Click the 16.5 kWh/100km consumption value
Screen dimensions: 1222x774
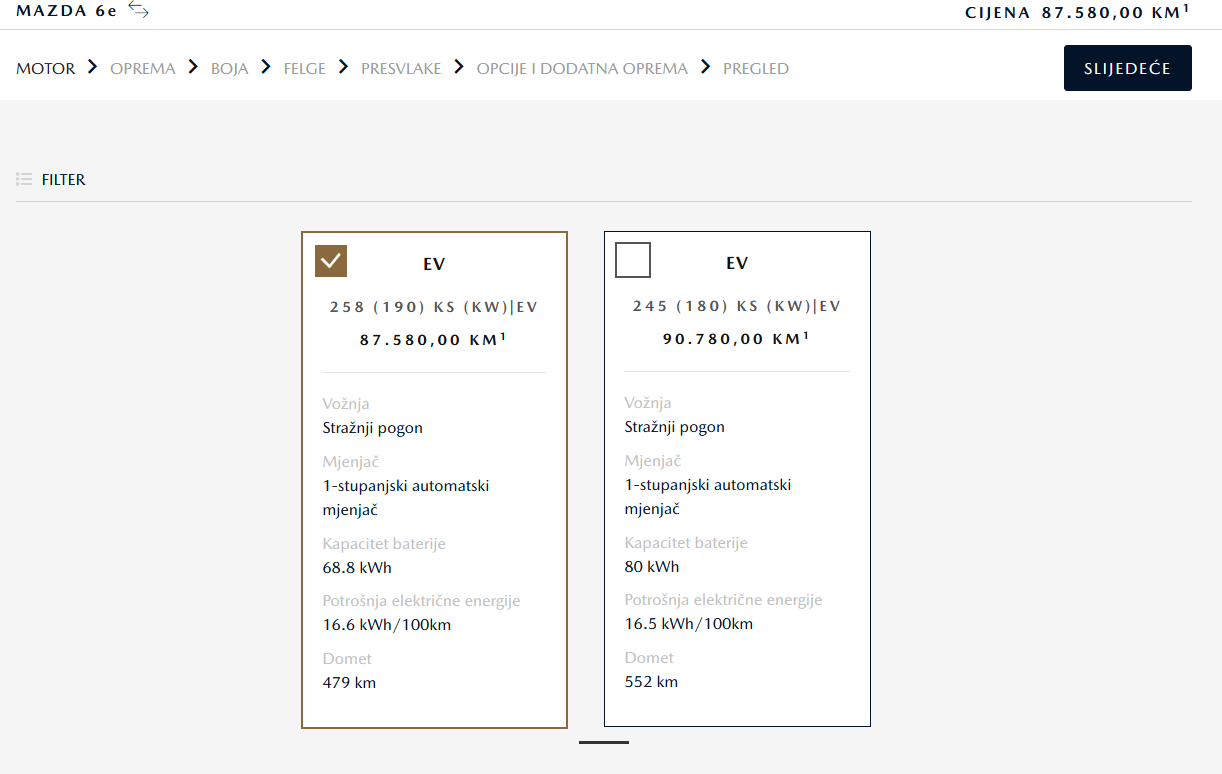[689, 624]
